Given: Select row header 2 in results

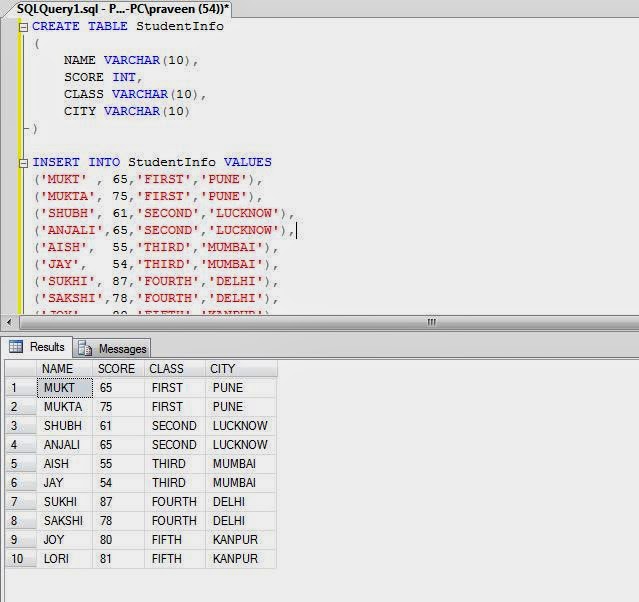Looking at the screenshot, I should point(21,407).
